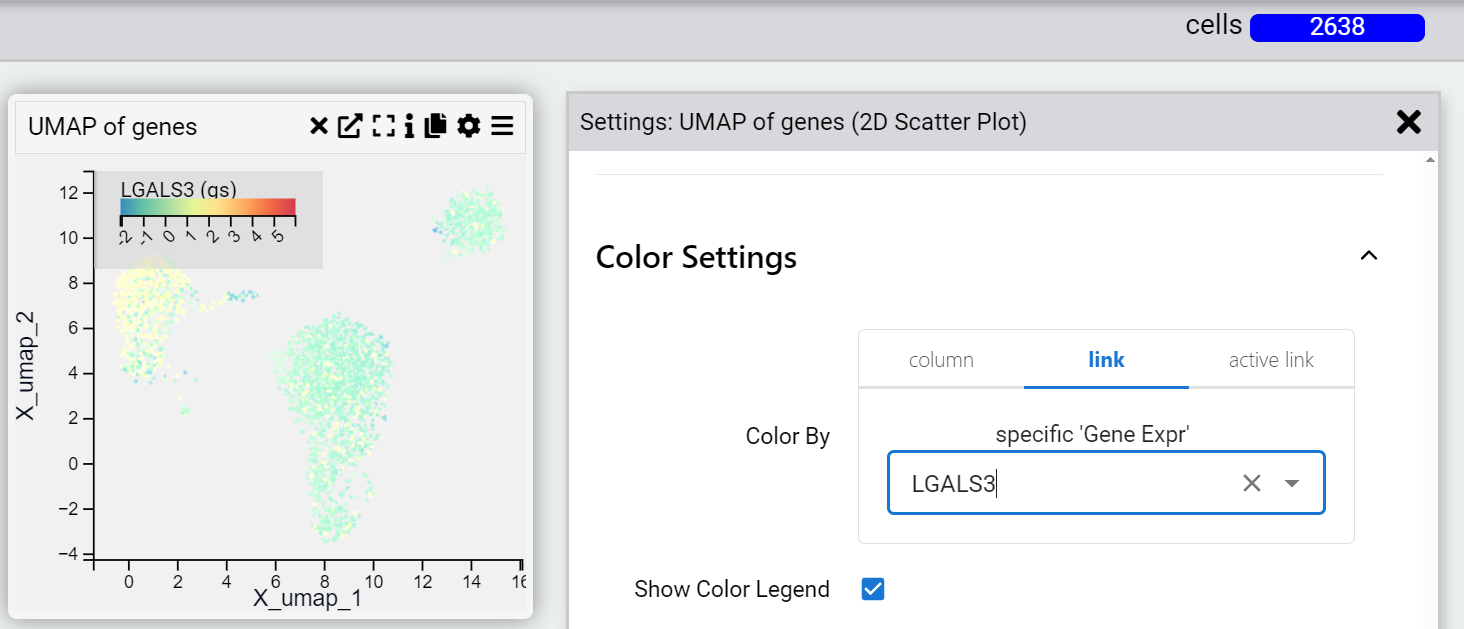Click the LGALS3 color gradient legend bar
Image resolution: width=1464 pixels, height=629 pixels.
point(208,207)
